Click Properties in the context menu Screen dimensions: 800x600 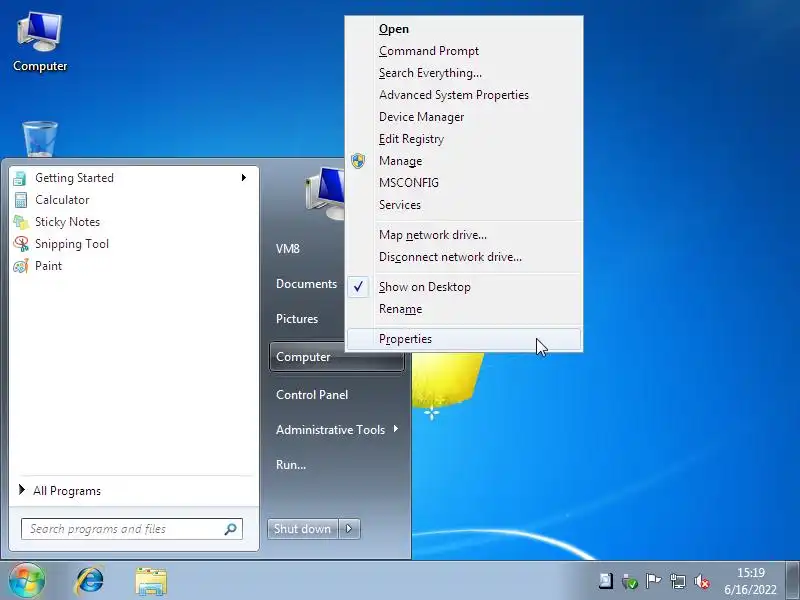464,339
